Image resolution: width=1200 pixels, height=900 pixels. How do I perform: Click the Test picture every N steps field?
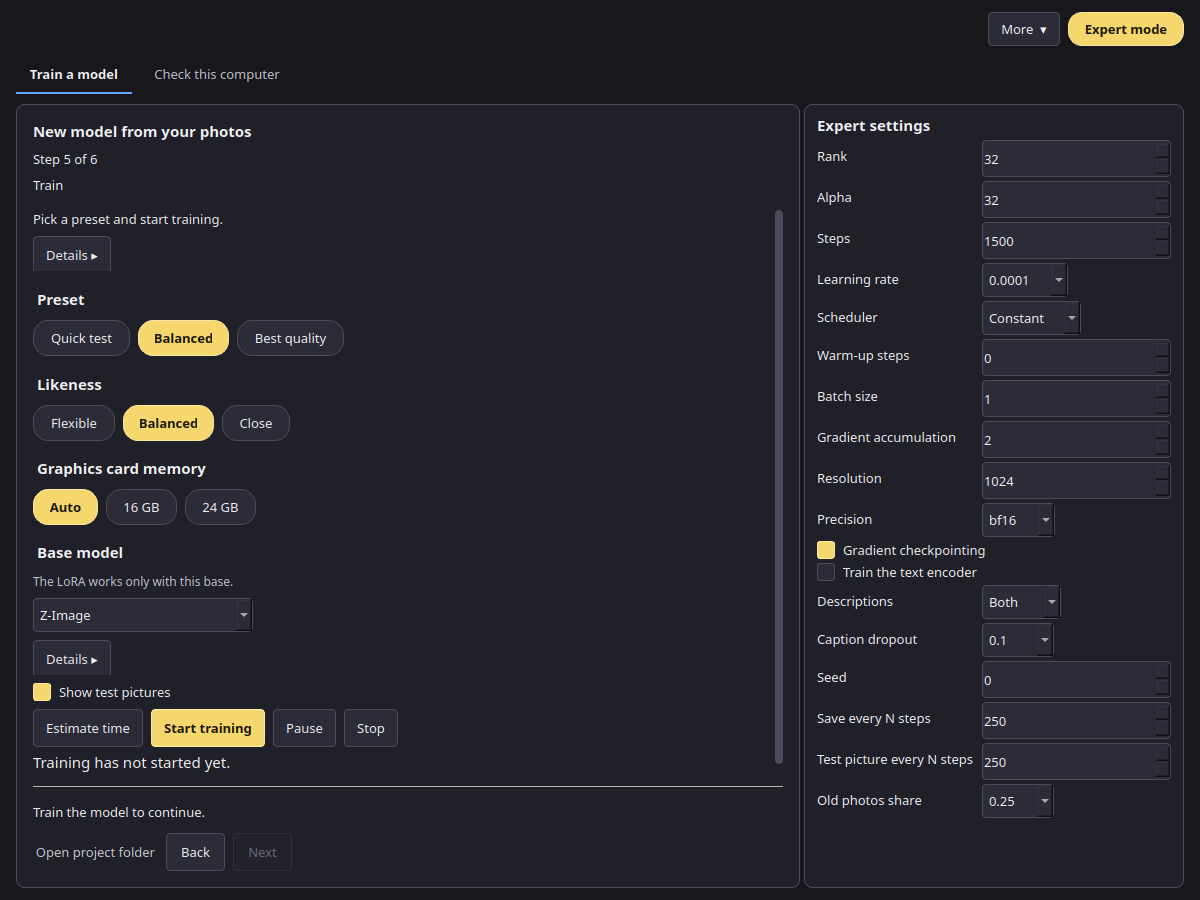click(1076, 762)
